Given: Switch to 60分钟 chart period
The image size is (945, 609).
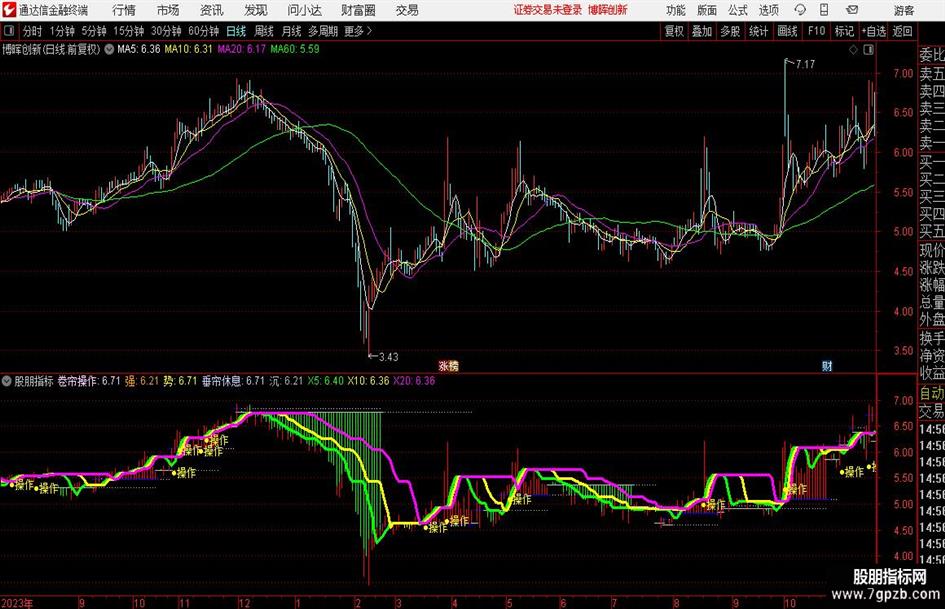Looking at the screenshot, I should (204, 31).
